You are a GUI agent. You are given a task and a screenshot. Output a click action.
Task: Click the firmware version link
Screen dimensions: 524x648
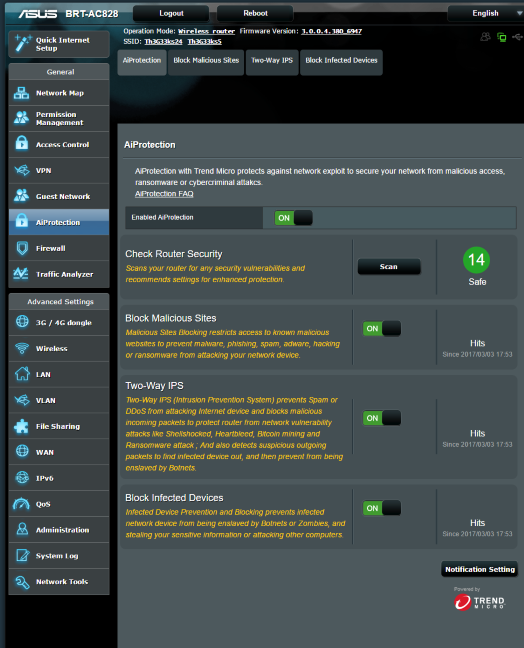331,31
